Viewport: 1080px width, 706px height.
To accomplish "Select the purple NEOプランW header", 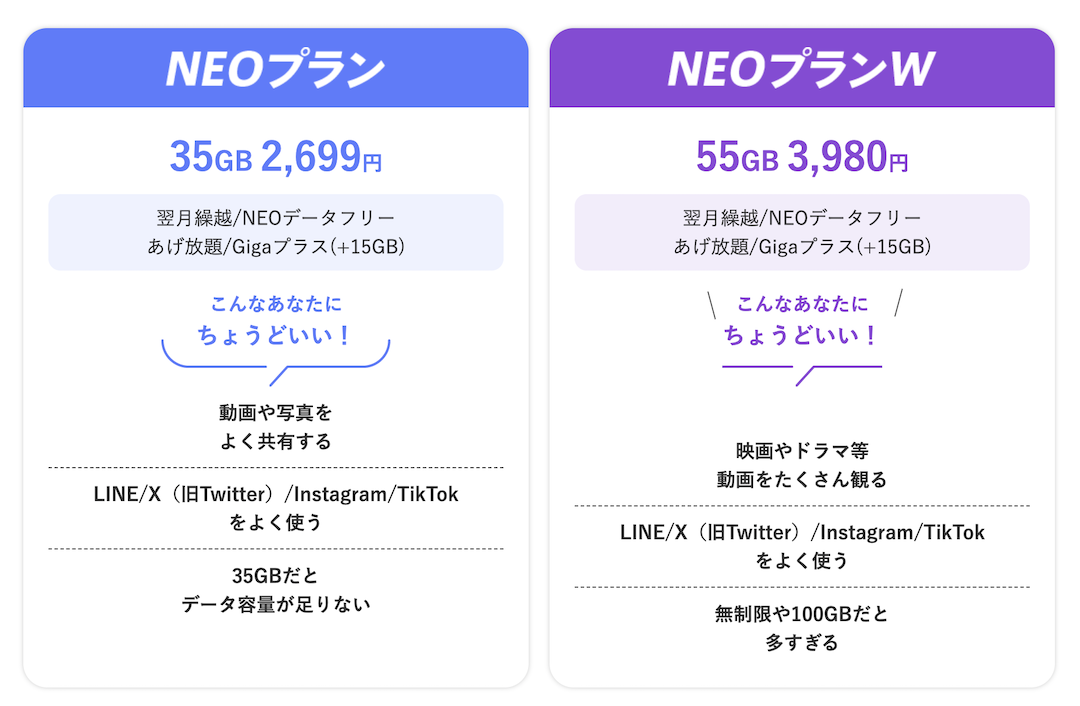I will pyautogui.click(x=801, y=68).
